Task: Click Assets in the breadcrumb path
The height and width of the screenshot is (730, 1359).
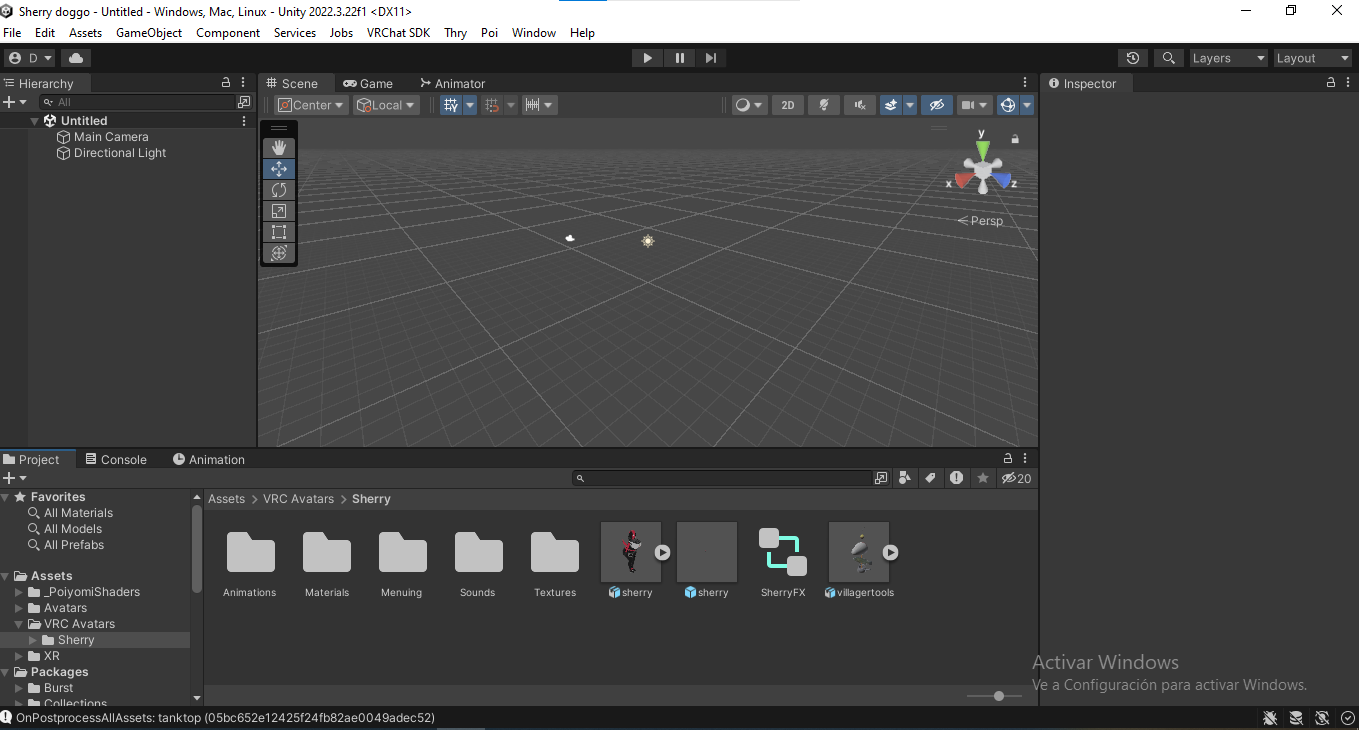Action: pyautogui.click(x=226, y=499)
